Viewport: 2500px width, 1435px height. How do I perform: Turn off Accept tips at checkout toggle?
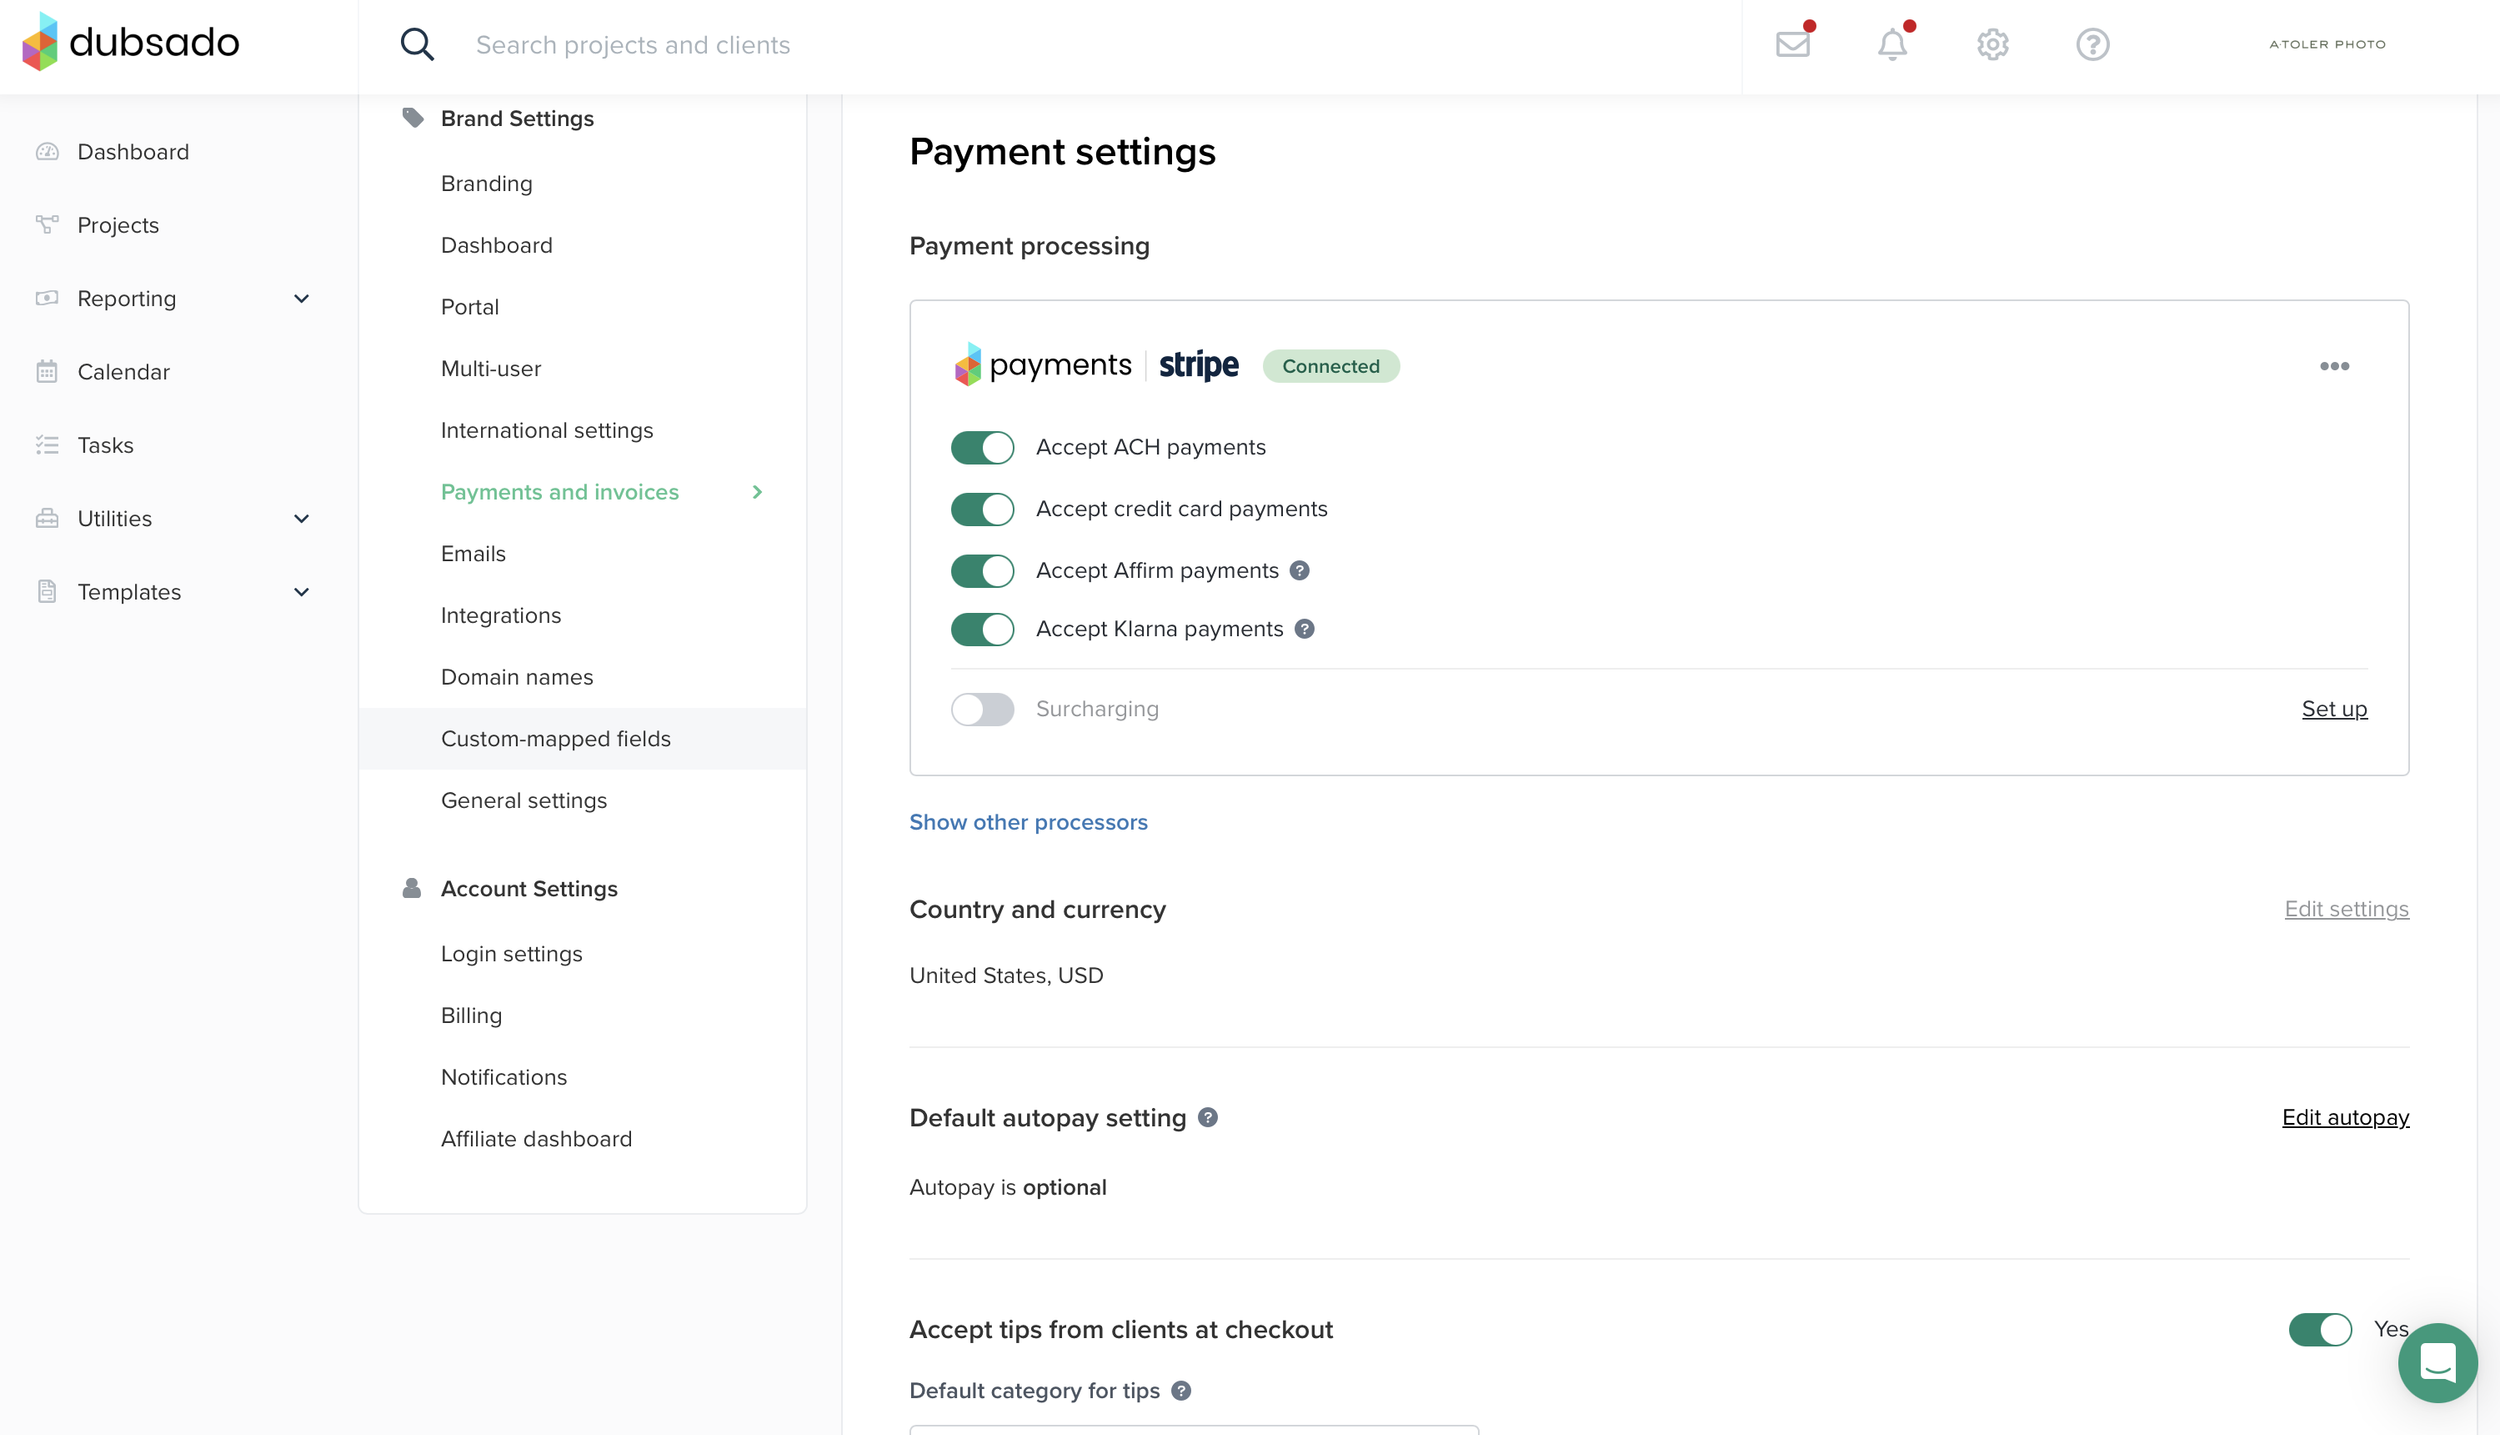[2320, 1329]
